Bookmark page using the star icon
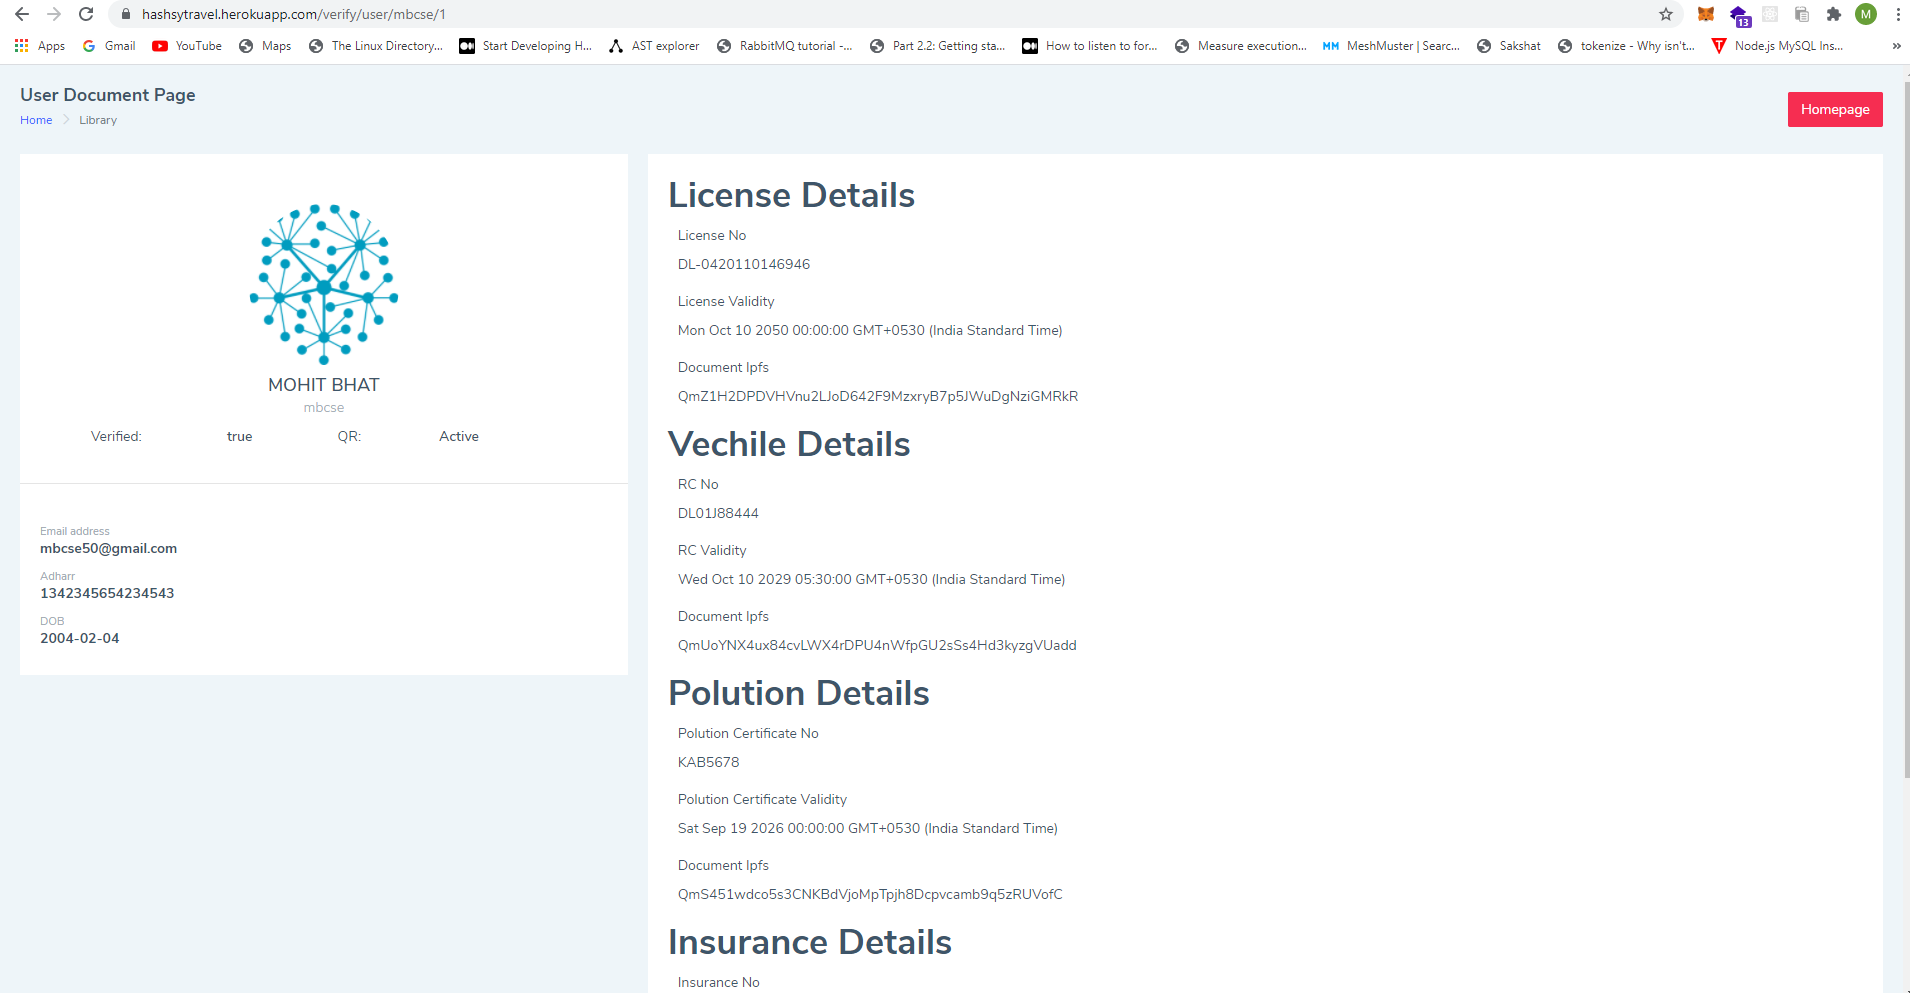This screenshot has height=993, width=1910. pyautogui.click(x=1666, y=14)
